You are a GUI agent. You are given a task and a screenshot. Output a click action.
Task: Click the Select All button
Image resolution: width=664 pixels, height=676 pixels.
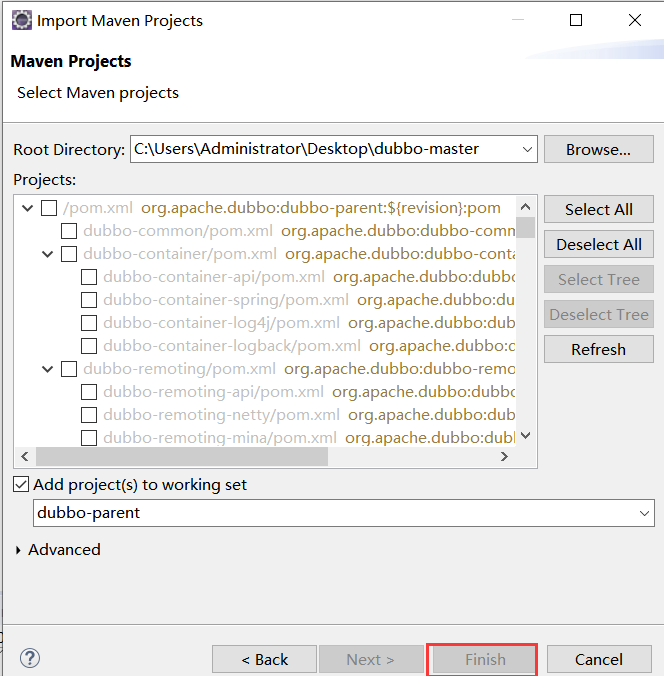[x=598, y=209]
